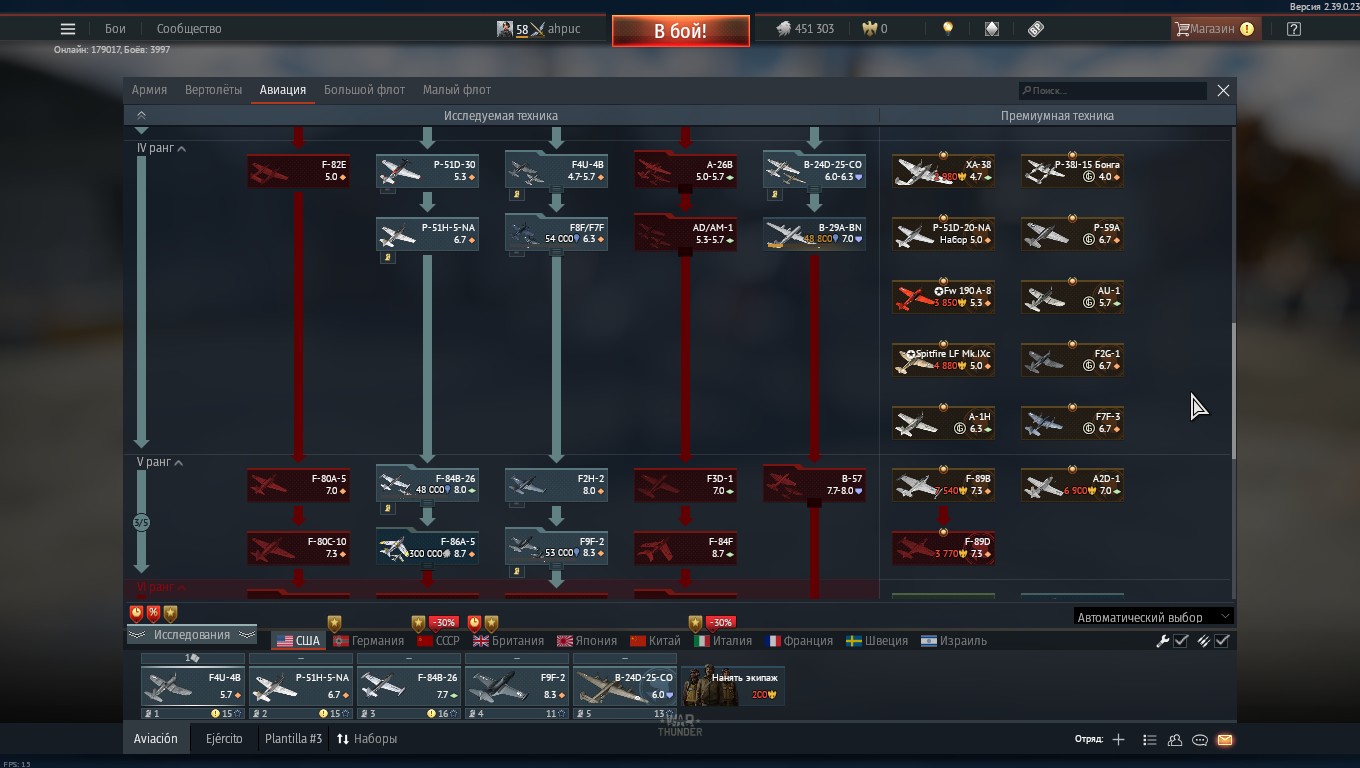
Task: Select the B-29A-BN bomber card
Action: click(814, 234)
